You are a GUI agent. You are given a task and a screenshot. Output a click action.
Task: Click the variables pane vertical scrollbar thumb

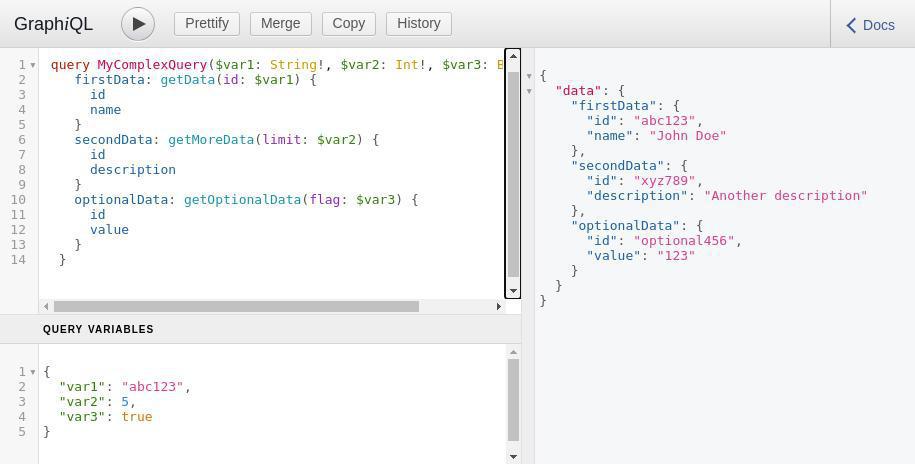[x=513, y=400]
